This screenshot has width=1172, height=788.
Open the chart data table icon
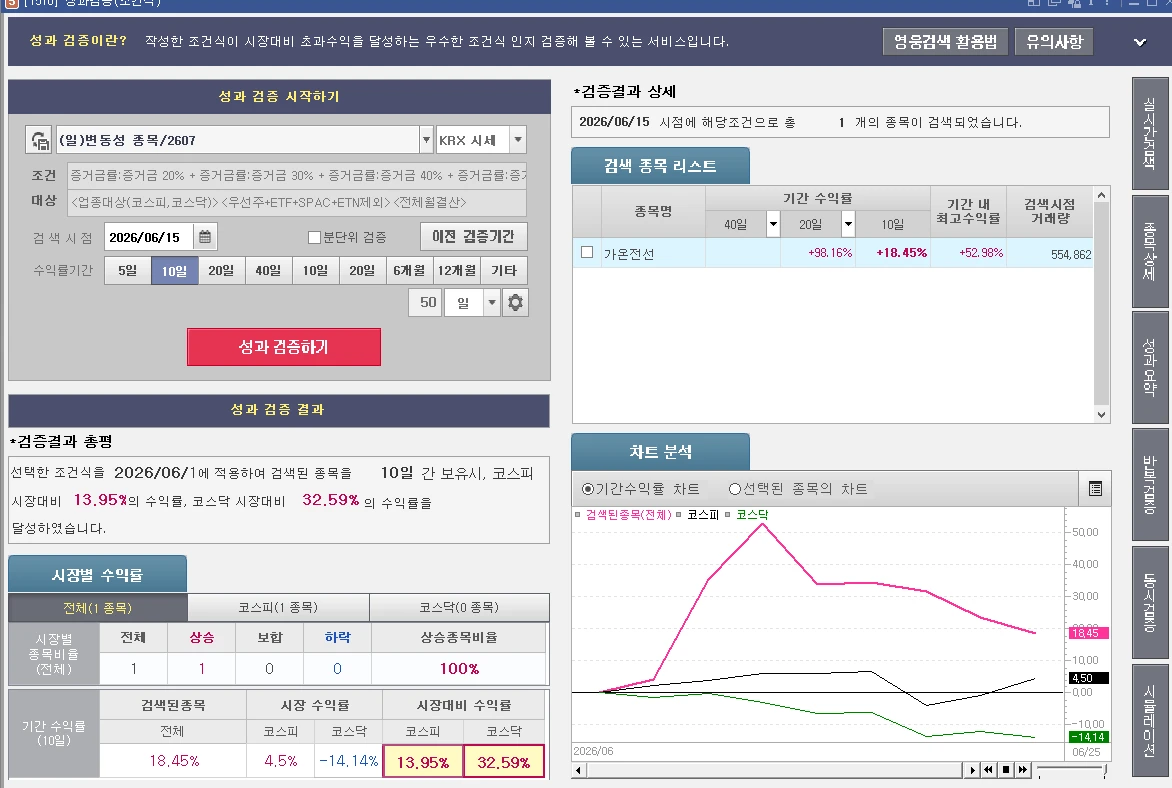tap(1095, 489)
